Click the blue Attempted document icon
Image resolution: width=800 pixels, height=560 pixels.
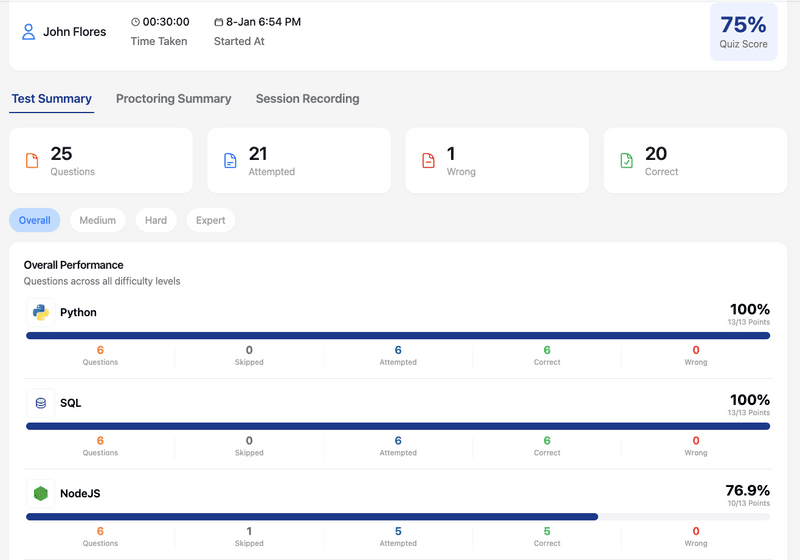230,161
